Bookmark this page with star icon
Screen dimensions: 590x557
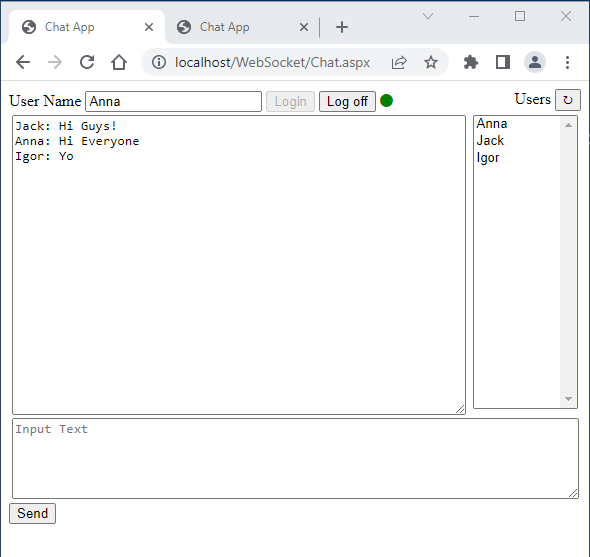click(430, 62)
